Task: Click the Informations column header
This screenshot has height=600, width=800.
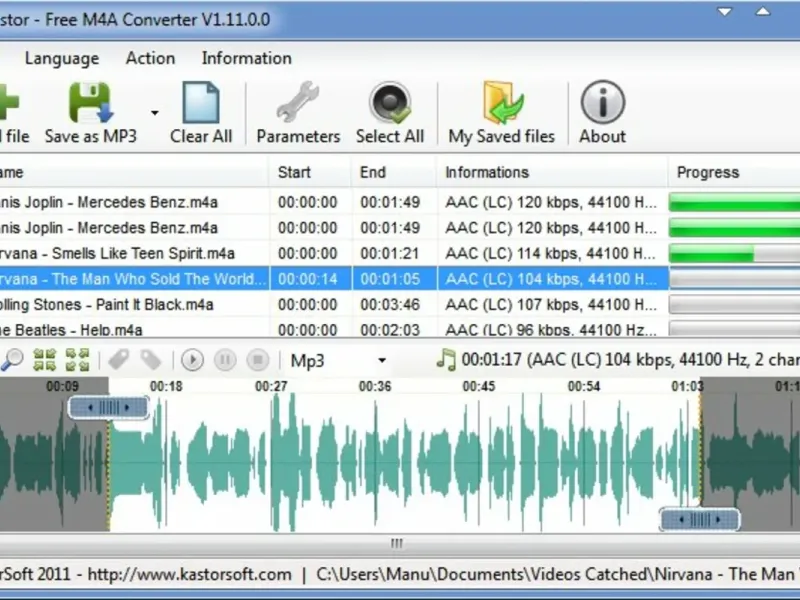Action: [553, 172]
